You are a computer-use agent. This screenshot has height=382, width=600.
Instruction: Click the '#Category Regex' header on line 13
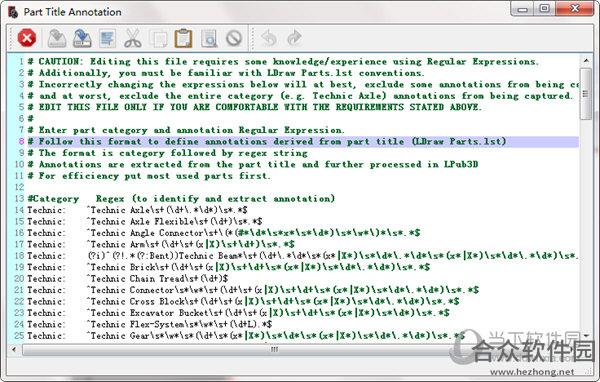(181, 199)
